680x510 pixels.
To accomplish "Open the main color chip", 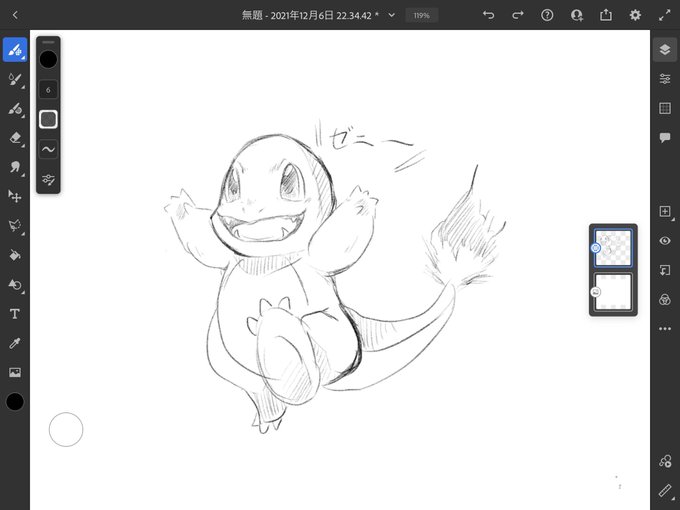I will pos(15,402).
